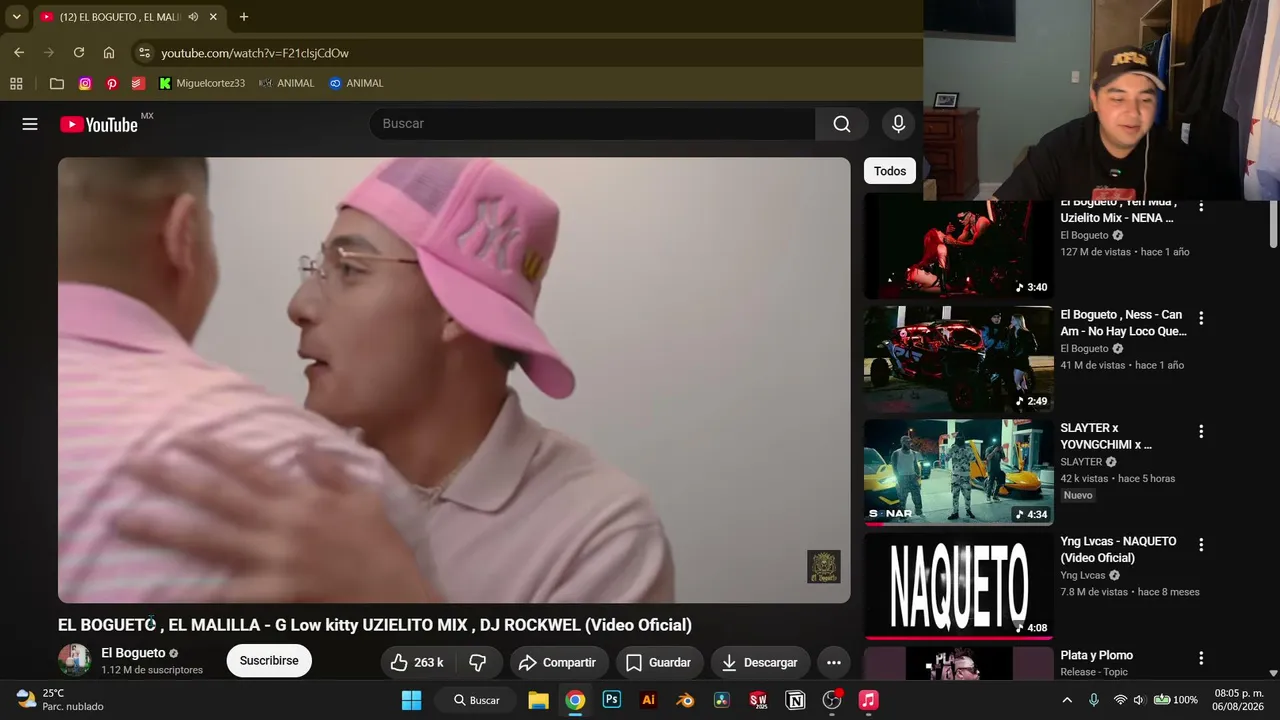1280x720 pixels.
Task: Open the Can Am video thumbnail
Action: 958,359
